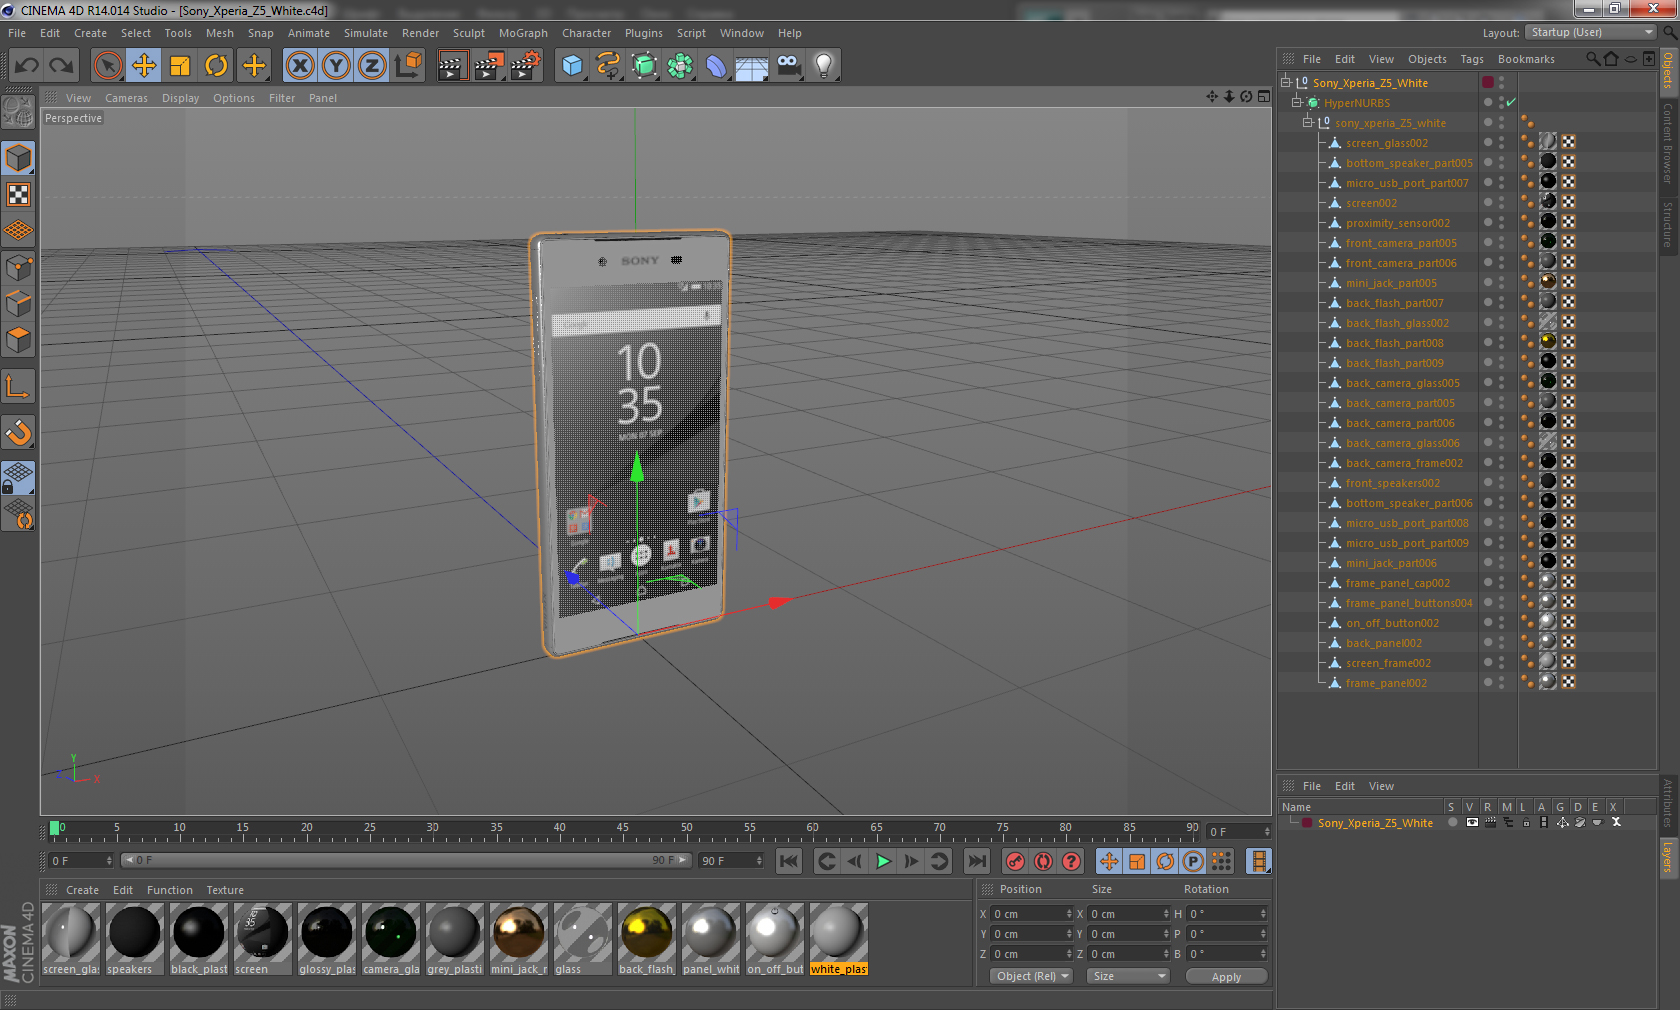The image size is (1680, 1010).
Task: Add a Light object
Action: tap(824, 66)
